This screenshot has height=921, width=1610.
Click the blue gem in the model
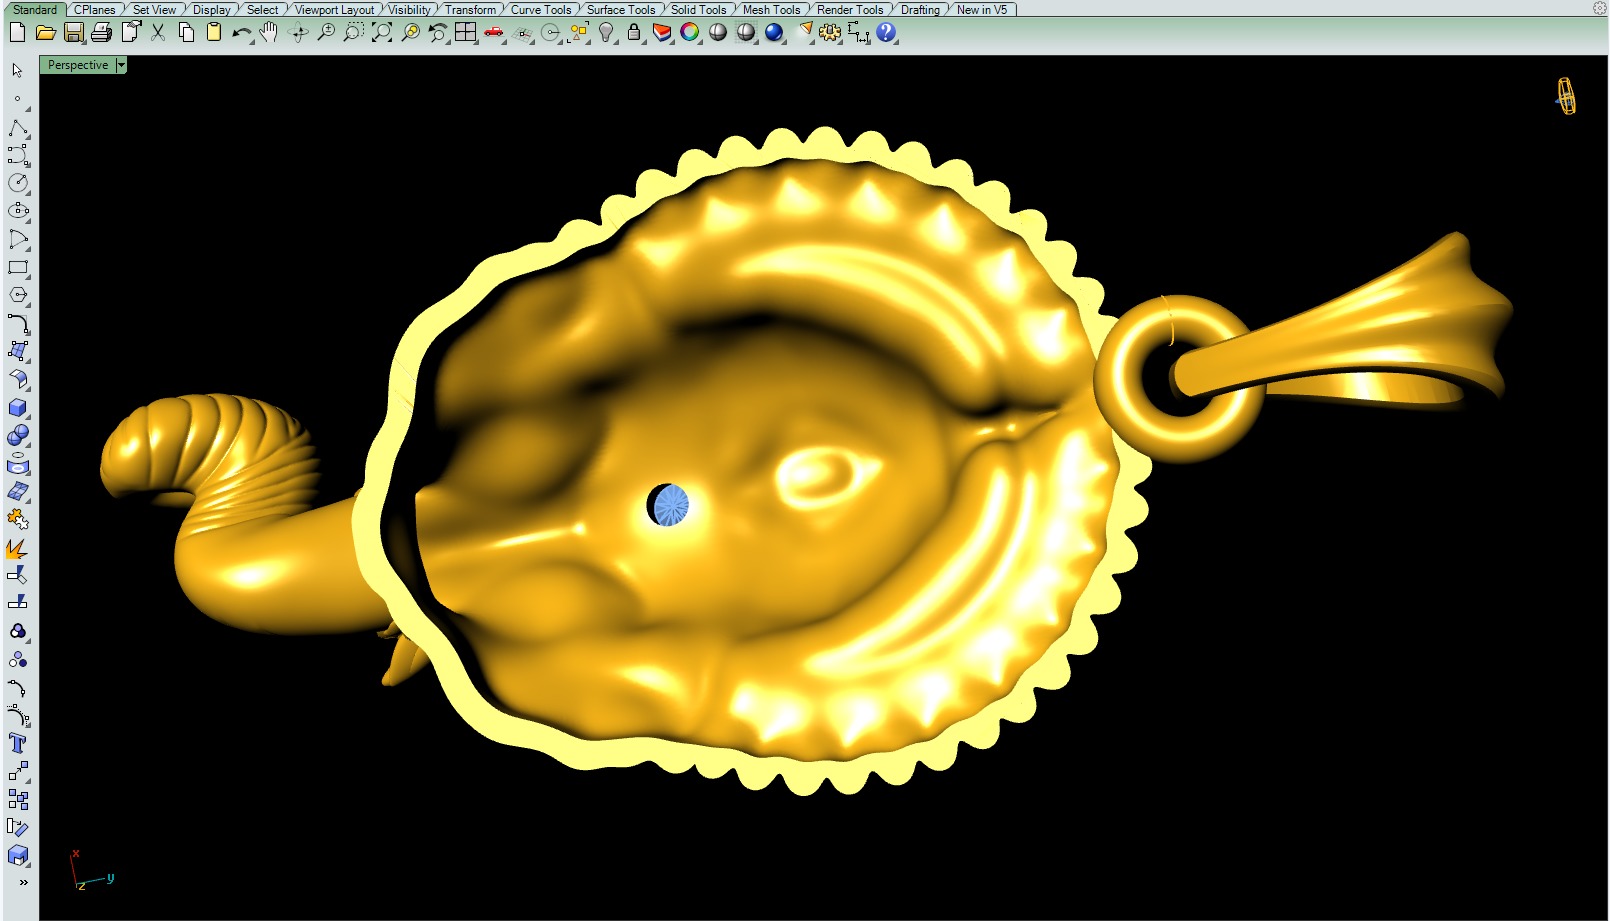(x=671, y=505)
